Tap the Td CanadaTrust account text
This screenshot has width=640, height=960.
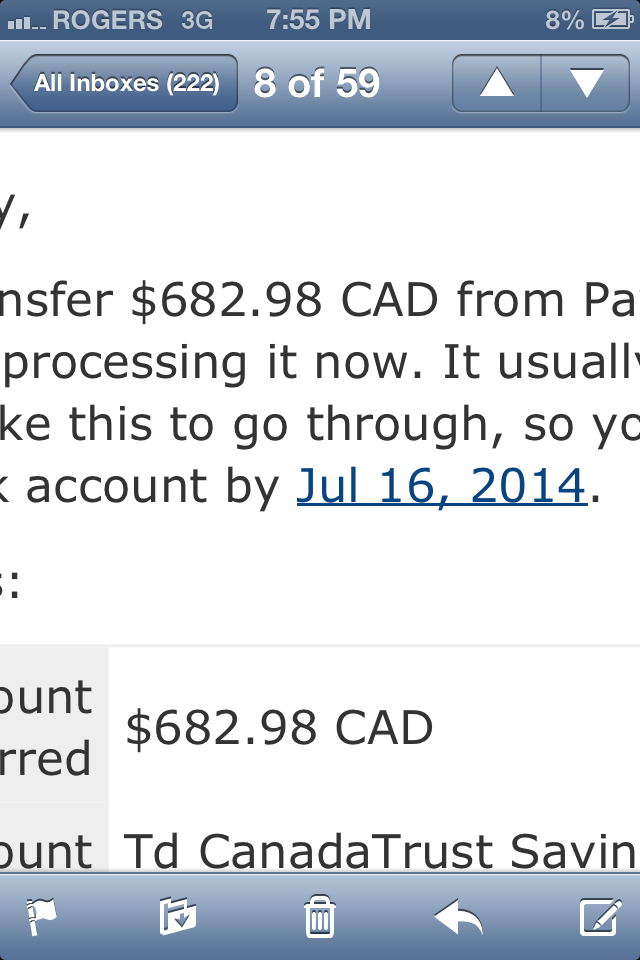(381, 851)
